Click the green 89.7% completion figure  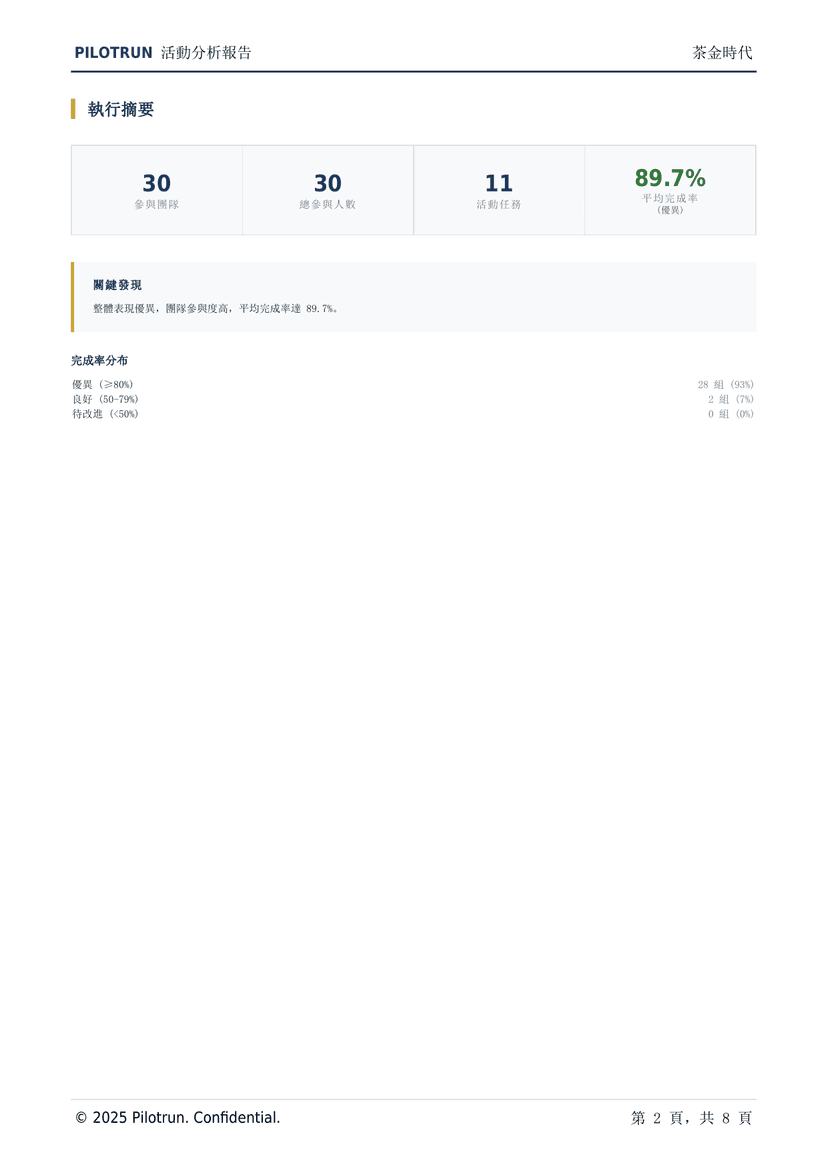[x=670, y=178]
